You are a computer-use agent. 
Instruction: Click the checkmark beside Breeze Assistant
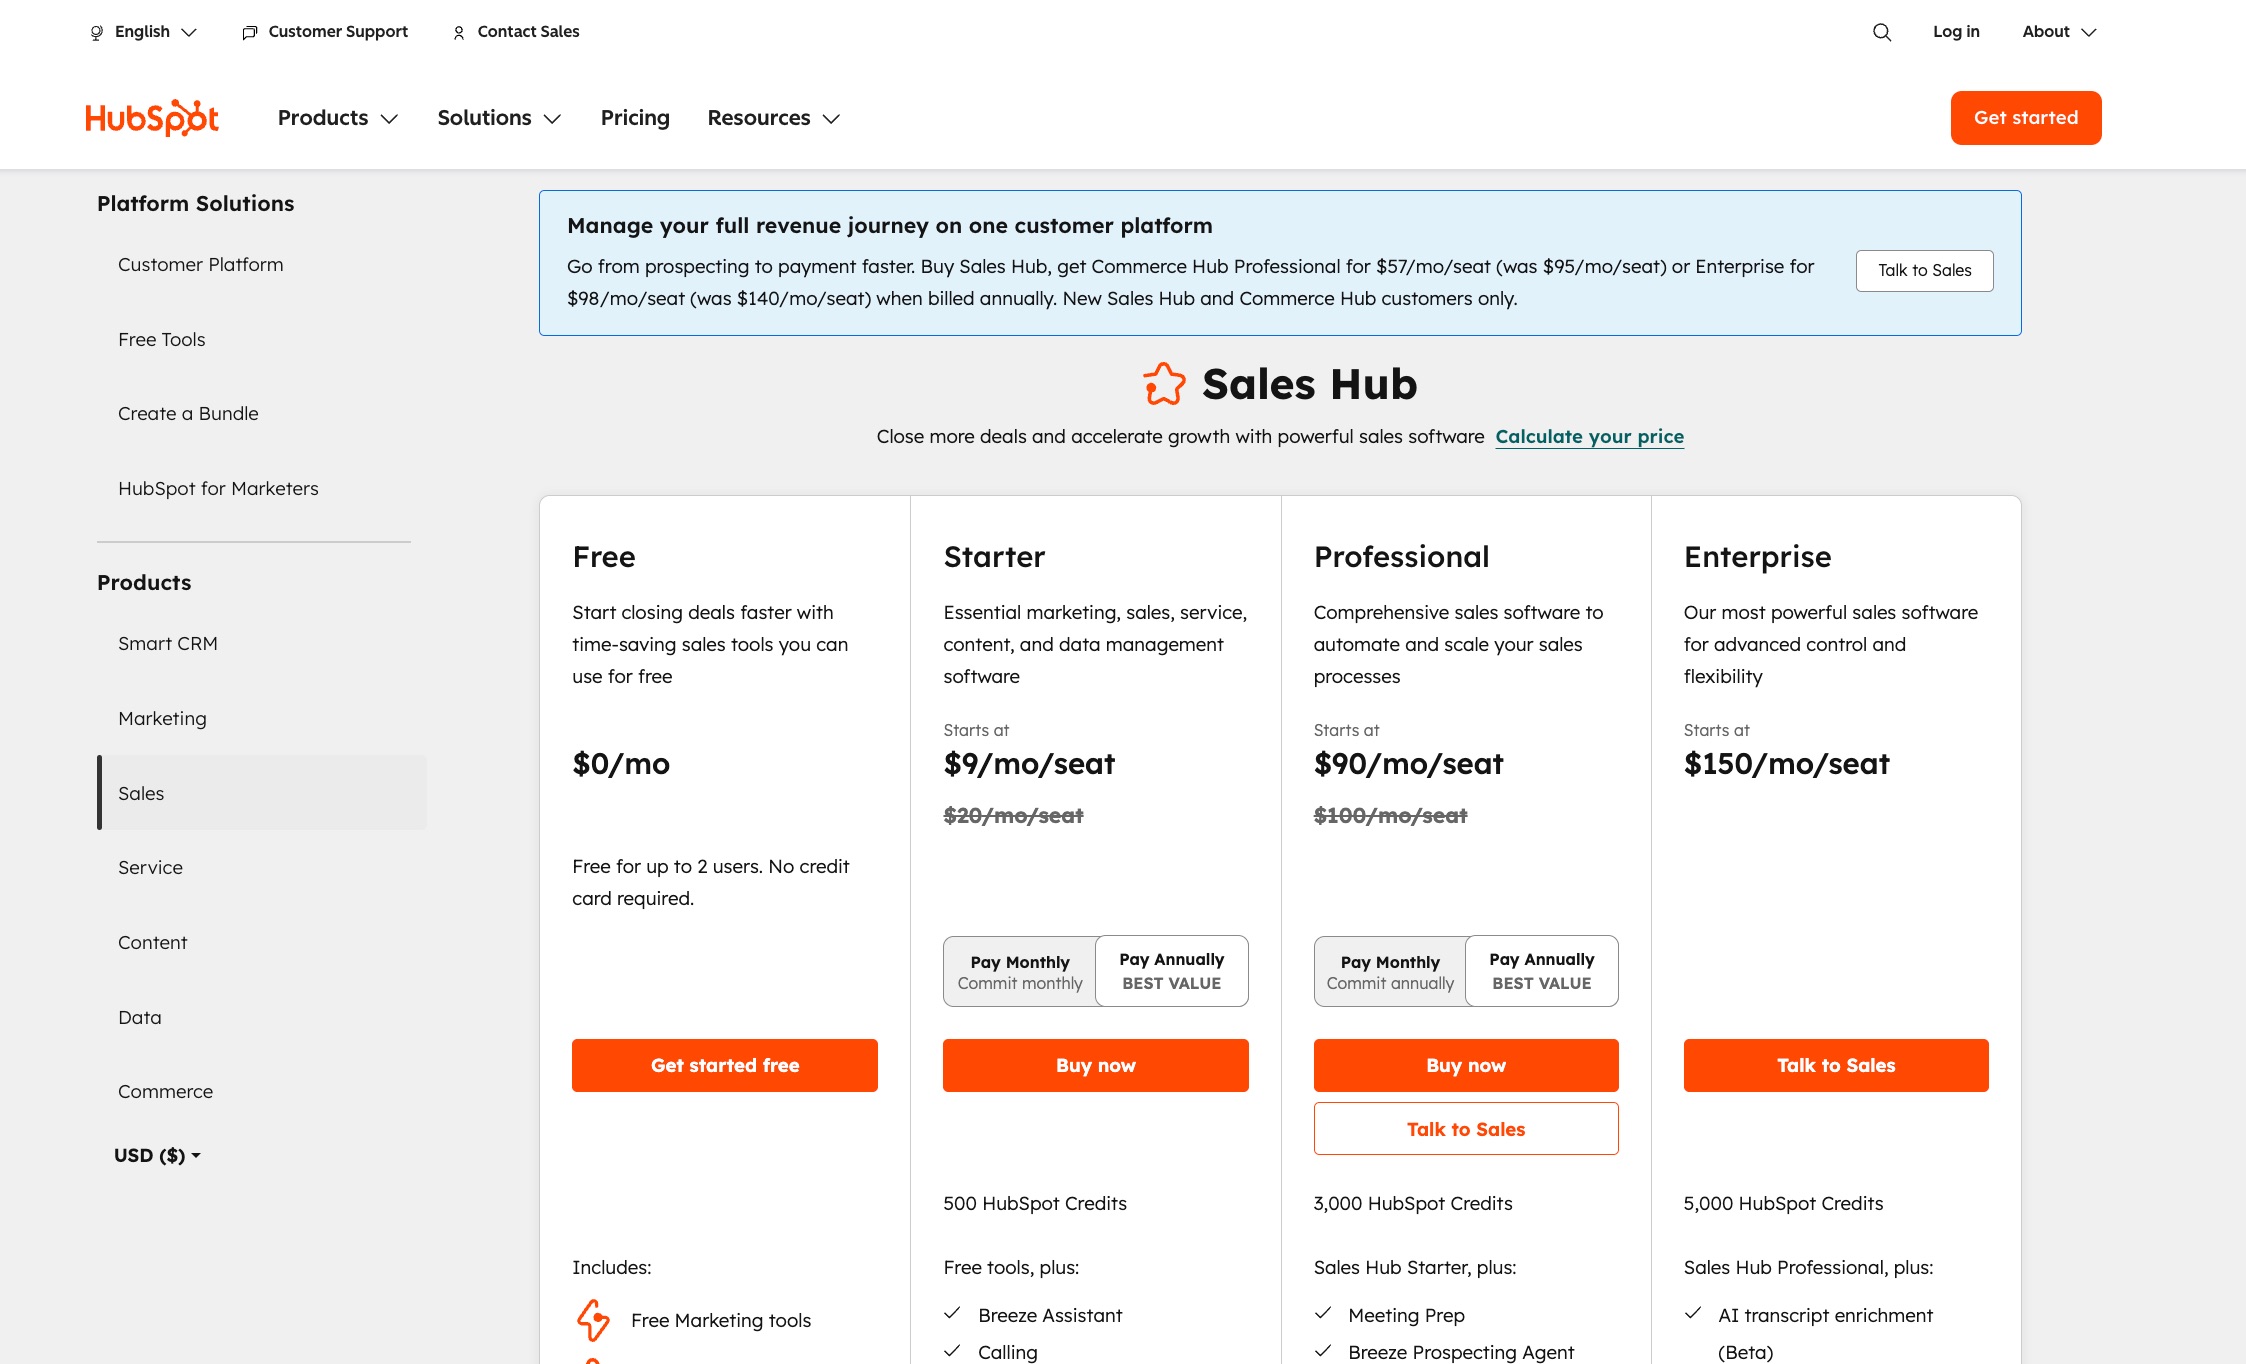(x=950, y=1314)
